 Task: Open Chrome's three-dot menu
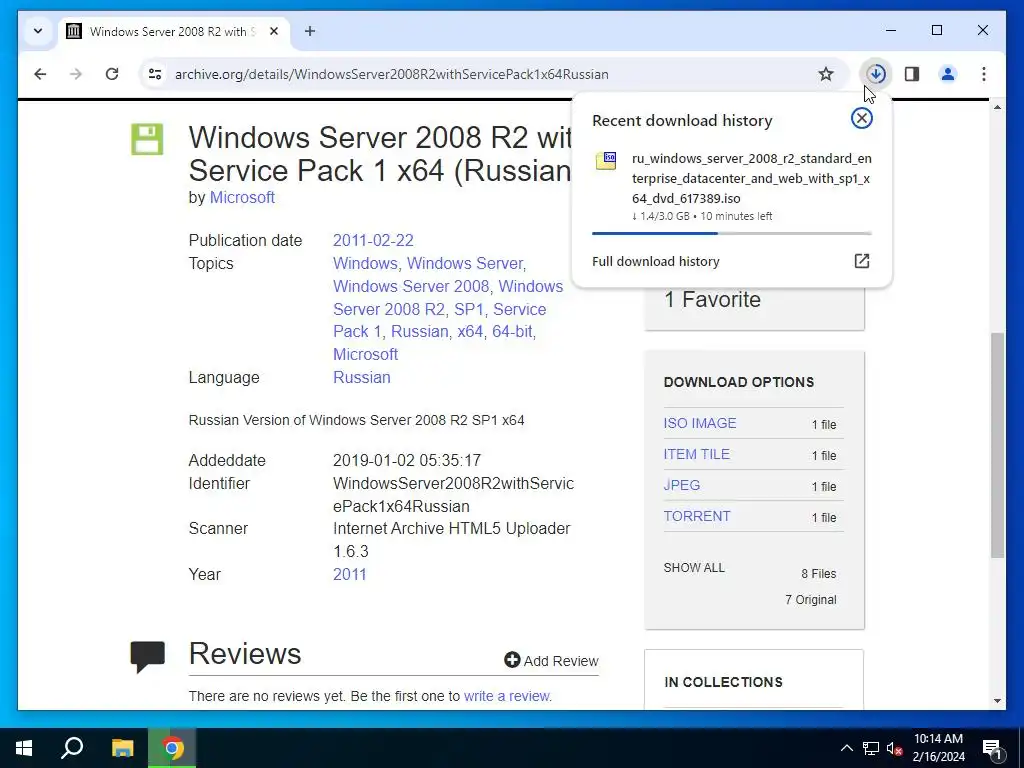coord(984,74)
